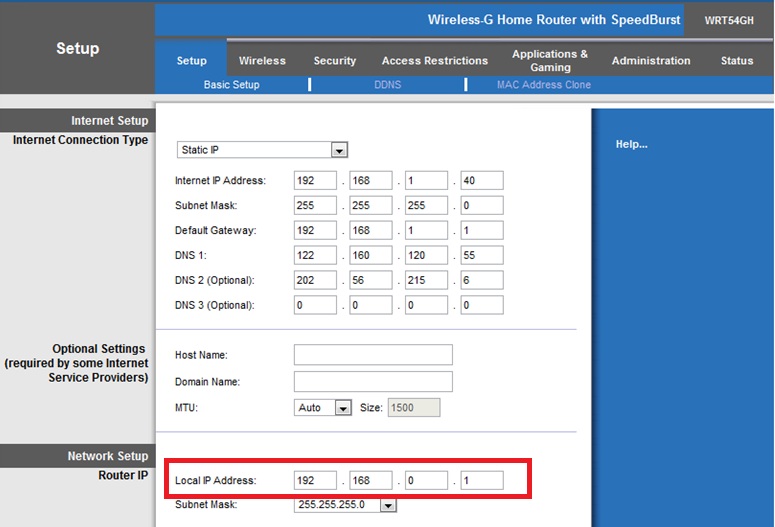The width and height of the screenshot is (775, 527).
Task: Click DNS 2 second octet 56
Action: (371, 280)
